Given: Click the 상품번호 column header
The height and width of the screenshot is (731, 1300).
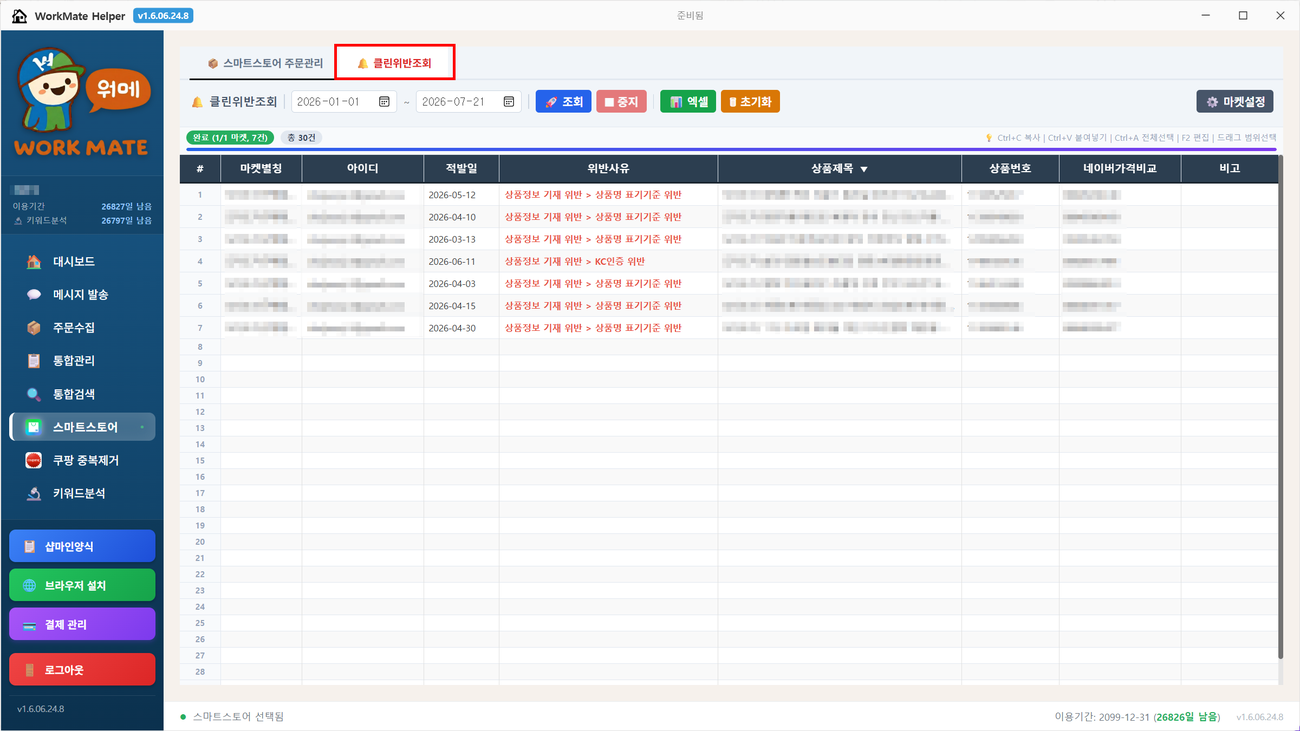Looking at the screenshot, I should tap(1010, 169).
